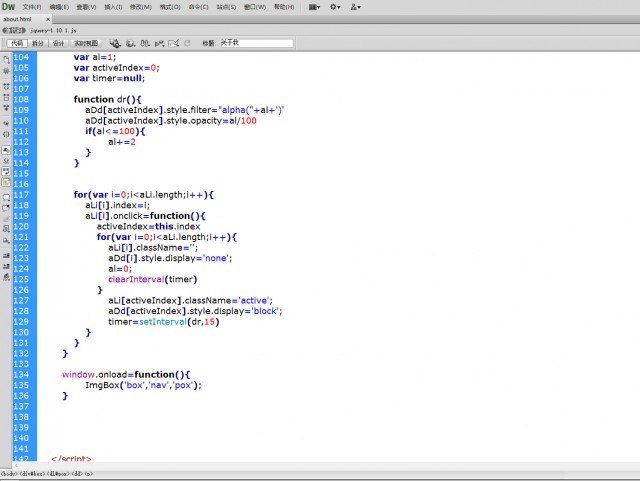The image size is (640, 481).
Task: Open the workspace Layout dropdown
Action: click(314, 7)
